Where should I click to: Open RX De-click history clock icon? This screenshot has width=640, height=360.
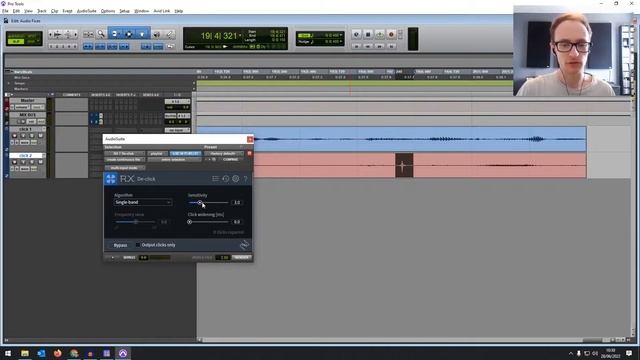[x=226, y=179]
